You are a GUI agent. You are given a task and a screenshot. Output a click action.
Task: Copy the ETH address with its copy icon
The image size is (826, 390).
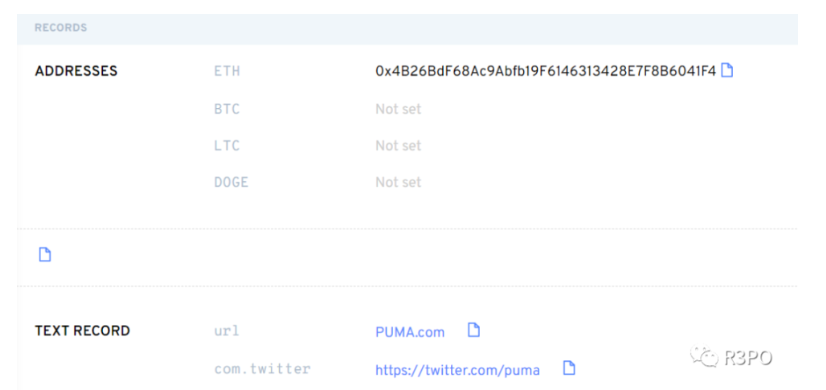coord(727,70)
